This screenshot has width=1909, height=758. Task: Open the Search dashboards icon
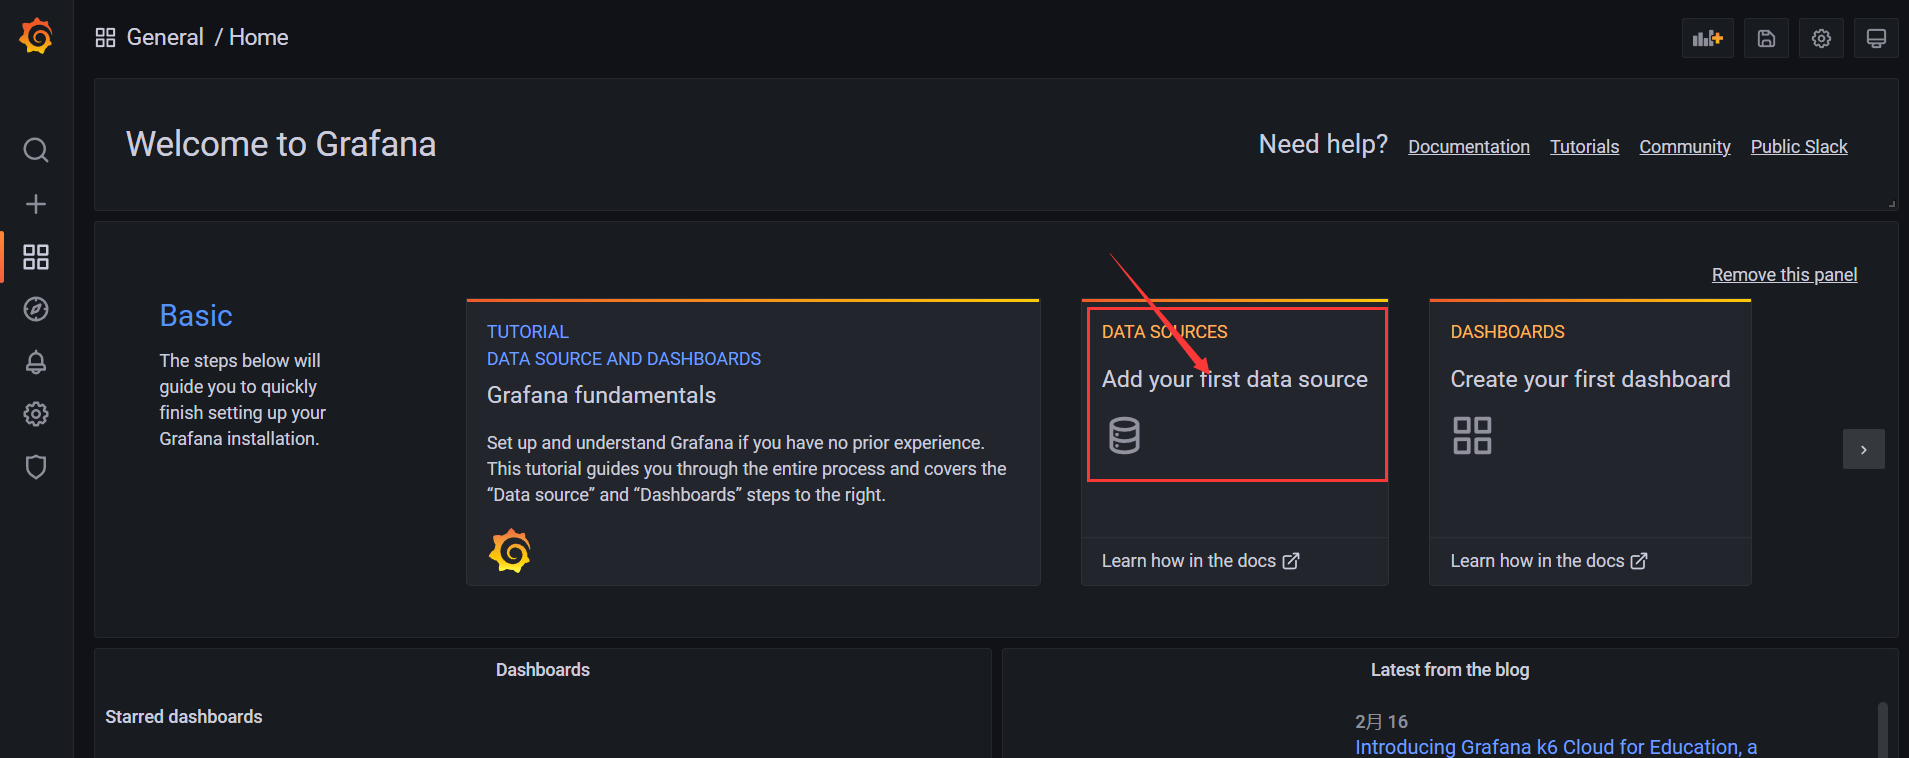tap(36, 150)
